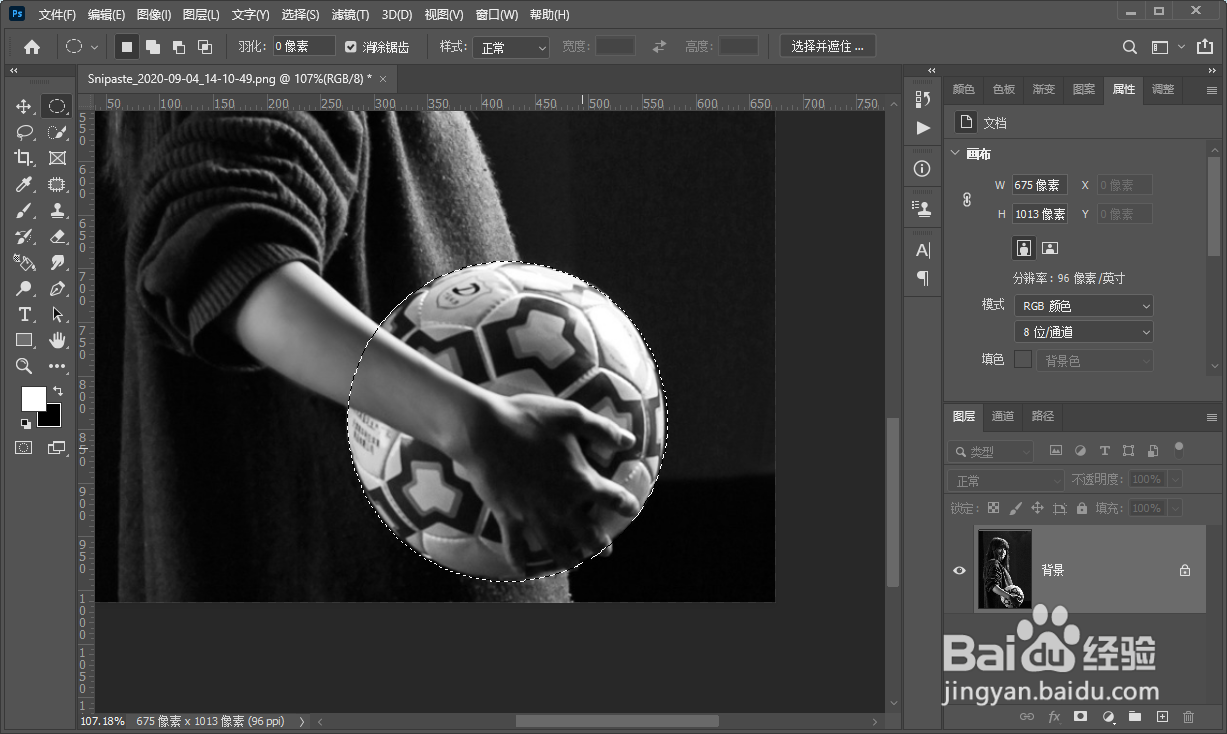Select the Pen tool
The height and width of the screenshot is (734, 1227).
(x=57, y=288)
